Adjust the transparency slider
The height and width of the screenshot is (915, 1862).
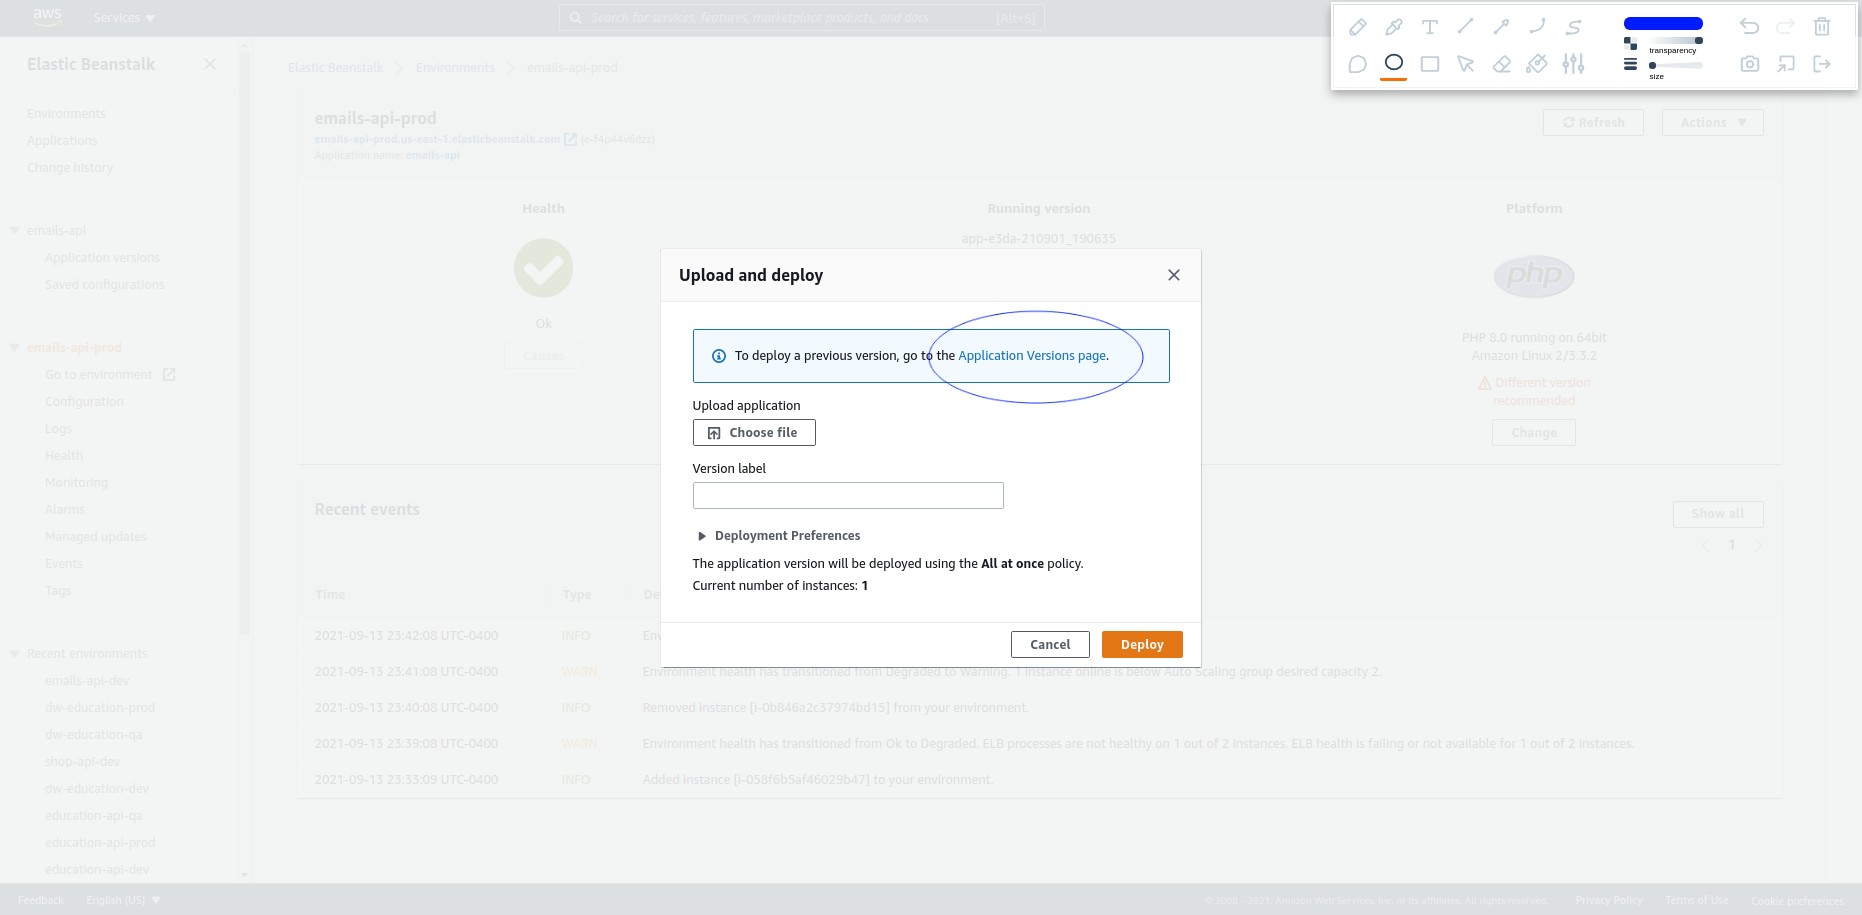pos(1675,40)
